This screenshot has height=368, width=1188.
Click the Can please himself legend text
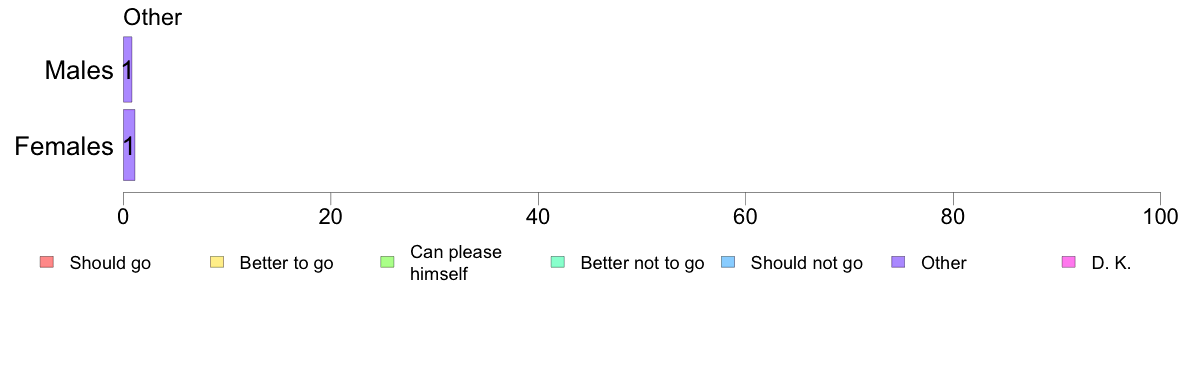tap(455, 263)
